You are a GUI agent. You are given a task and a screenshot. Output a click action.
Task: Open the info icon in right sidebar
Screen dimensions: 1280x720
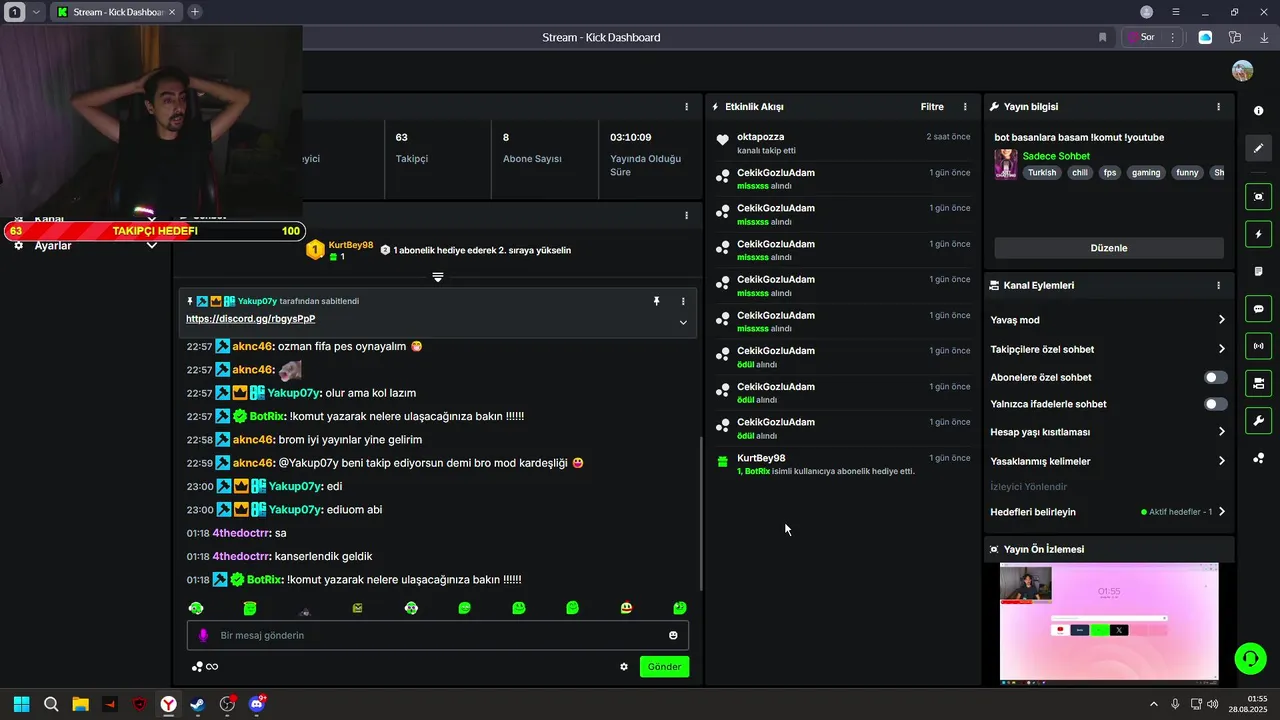tap(1259, 111)
